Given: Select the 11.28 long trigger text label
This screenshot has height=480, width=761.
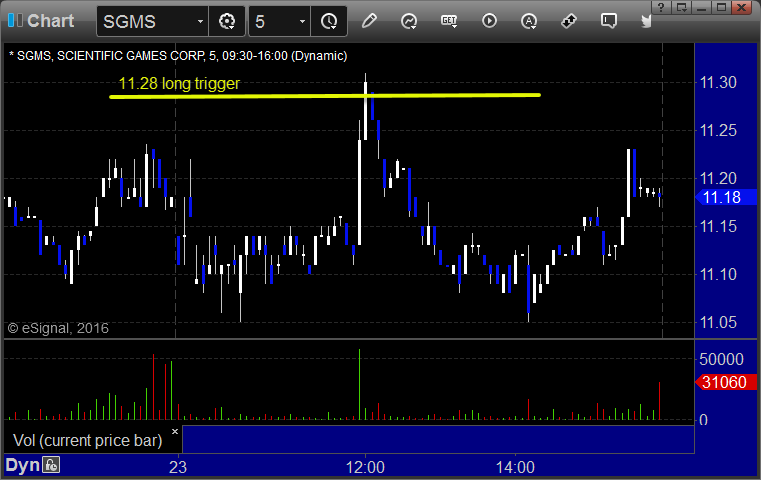Looking at the screenshot, I should click(179, 83).
